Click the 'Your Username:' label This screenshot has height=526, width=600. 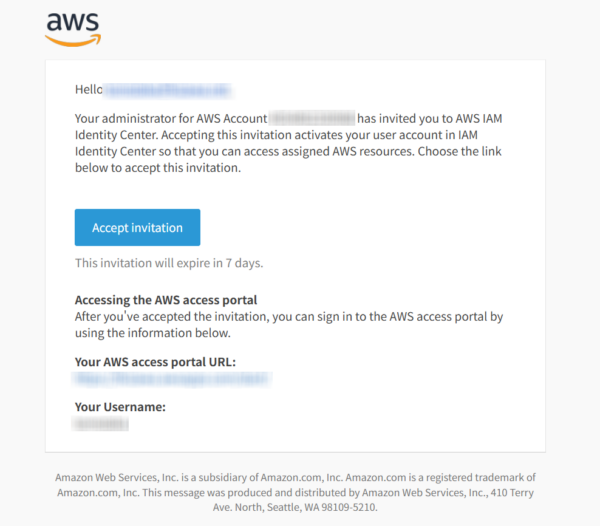click(x=120, y=407)
